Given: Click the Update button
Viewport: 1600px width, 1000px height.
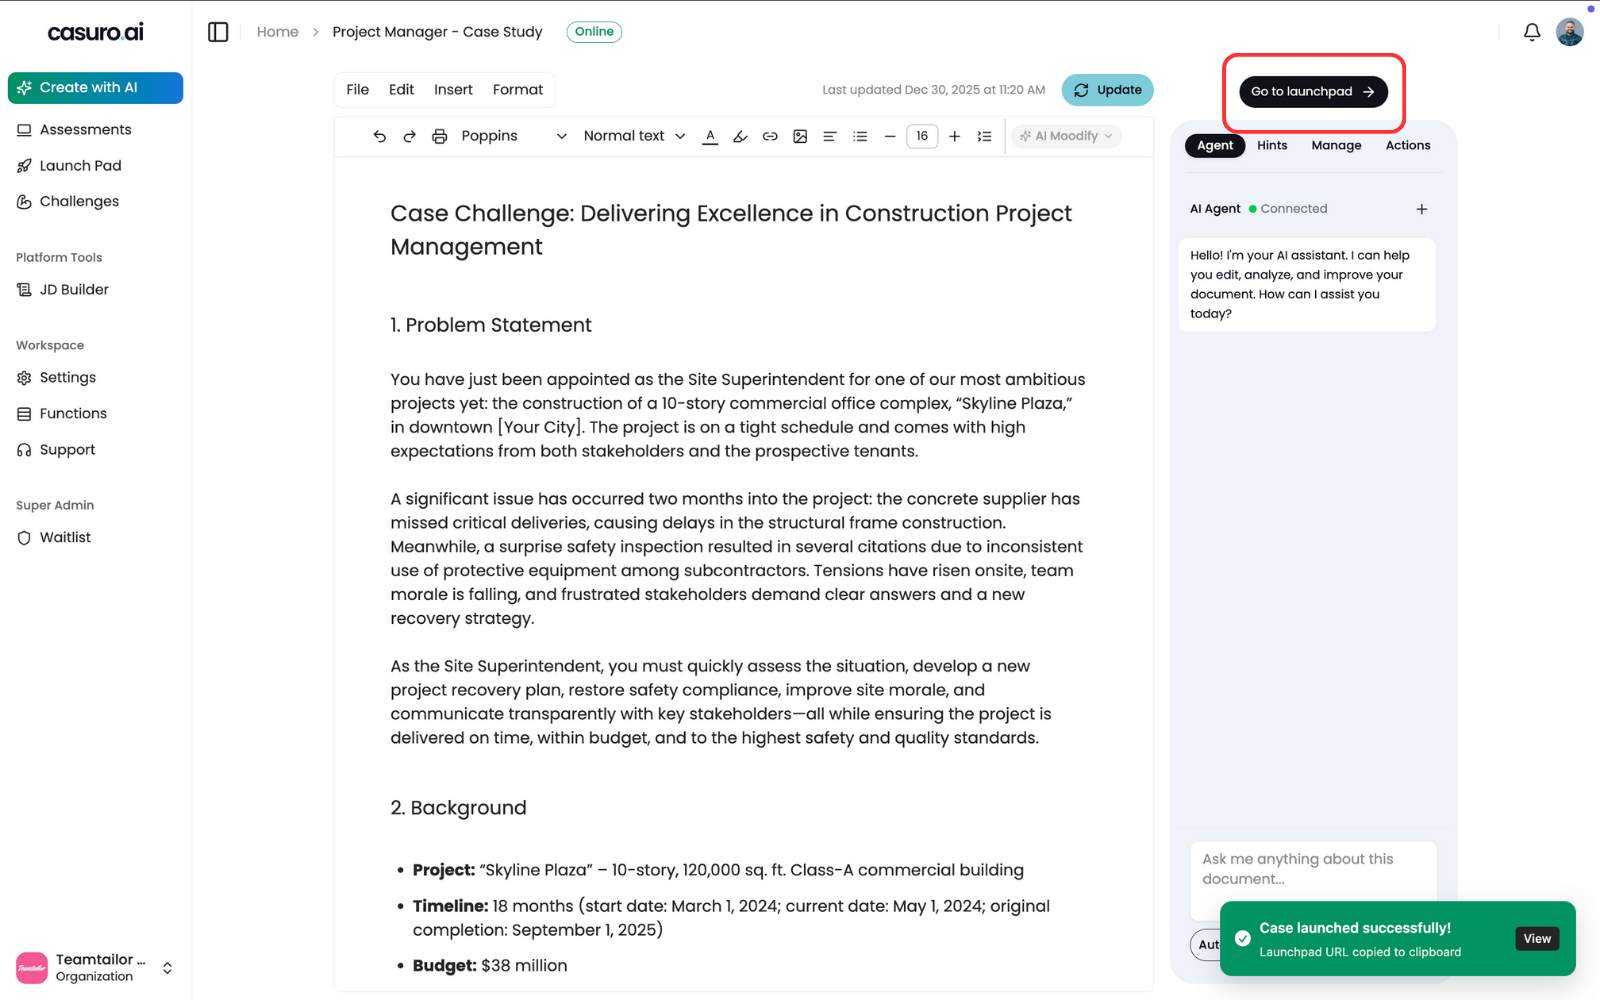Looking at the screenshot, I should [x=1107, y=90].
